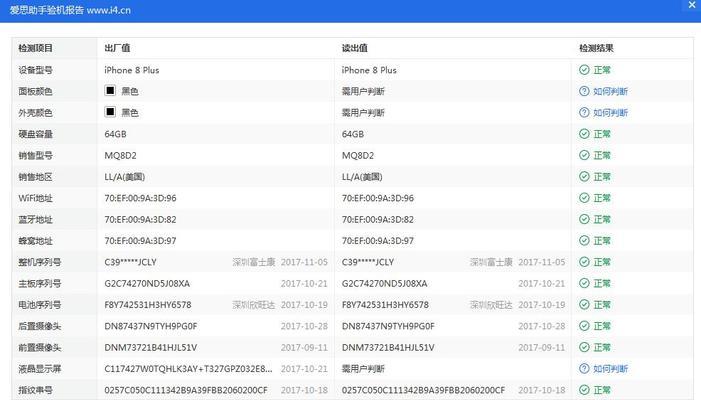
Task: Click 需用户判断 in the 面板颜色 row
Action: [363, 92]
